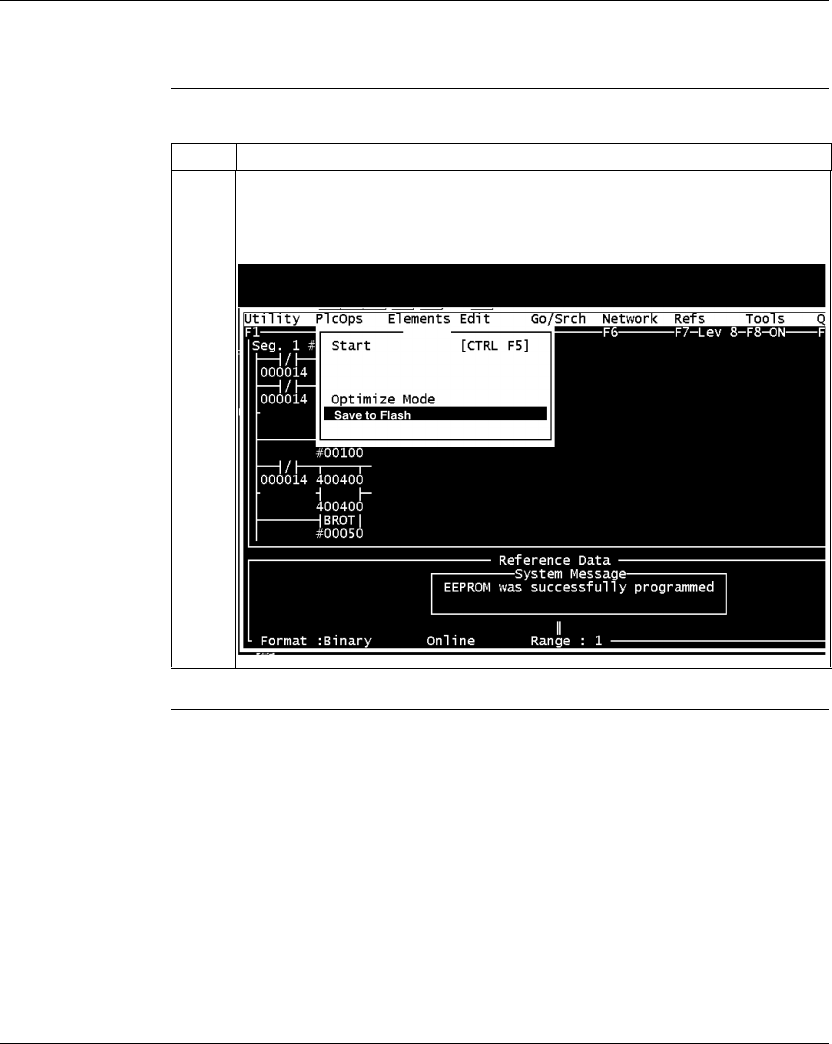Click the [CTRL F5] shortcut text
This screenshot has width=832, height=1044.
click(495, 346)
